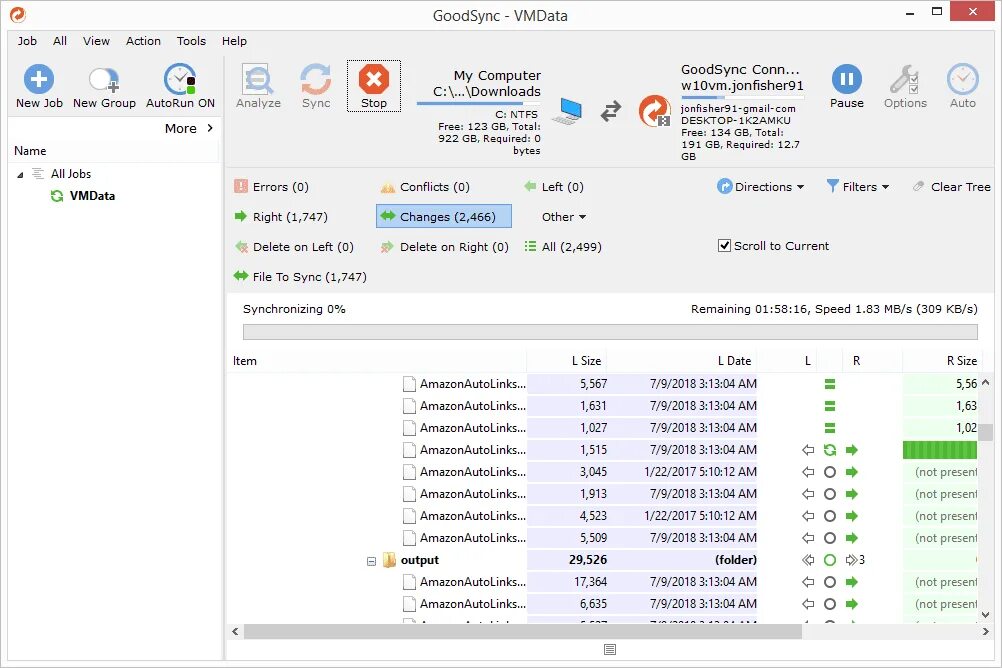Toggle AutoRun ON clock icon

180,79
